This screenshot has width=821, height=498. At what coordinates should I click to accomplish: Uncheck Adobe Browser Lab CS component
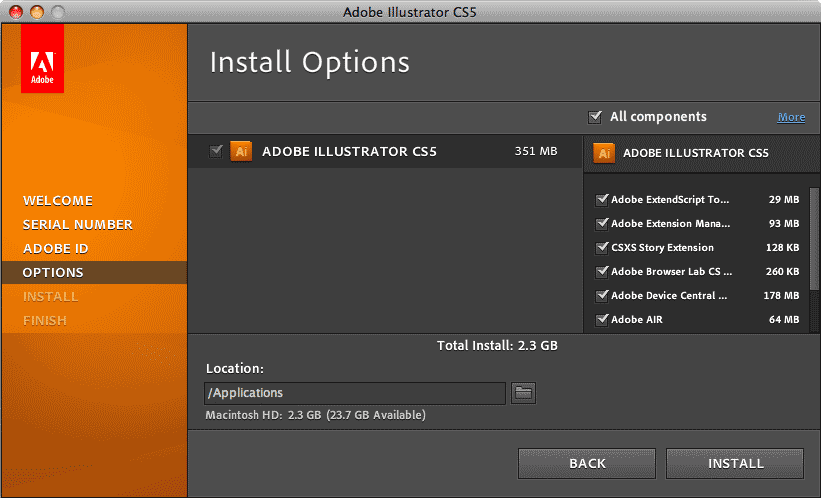(x=602, y=272)
